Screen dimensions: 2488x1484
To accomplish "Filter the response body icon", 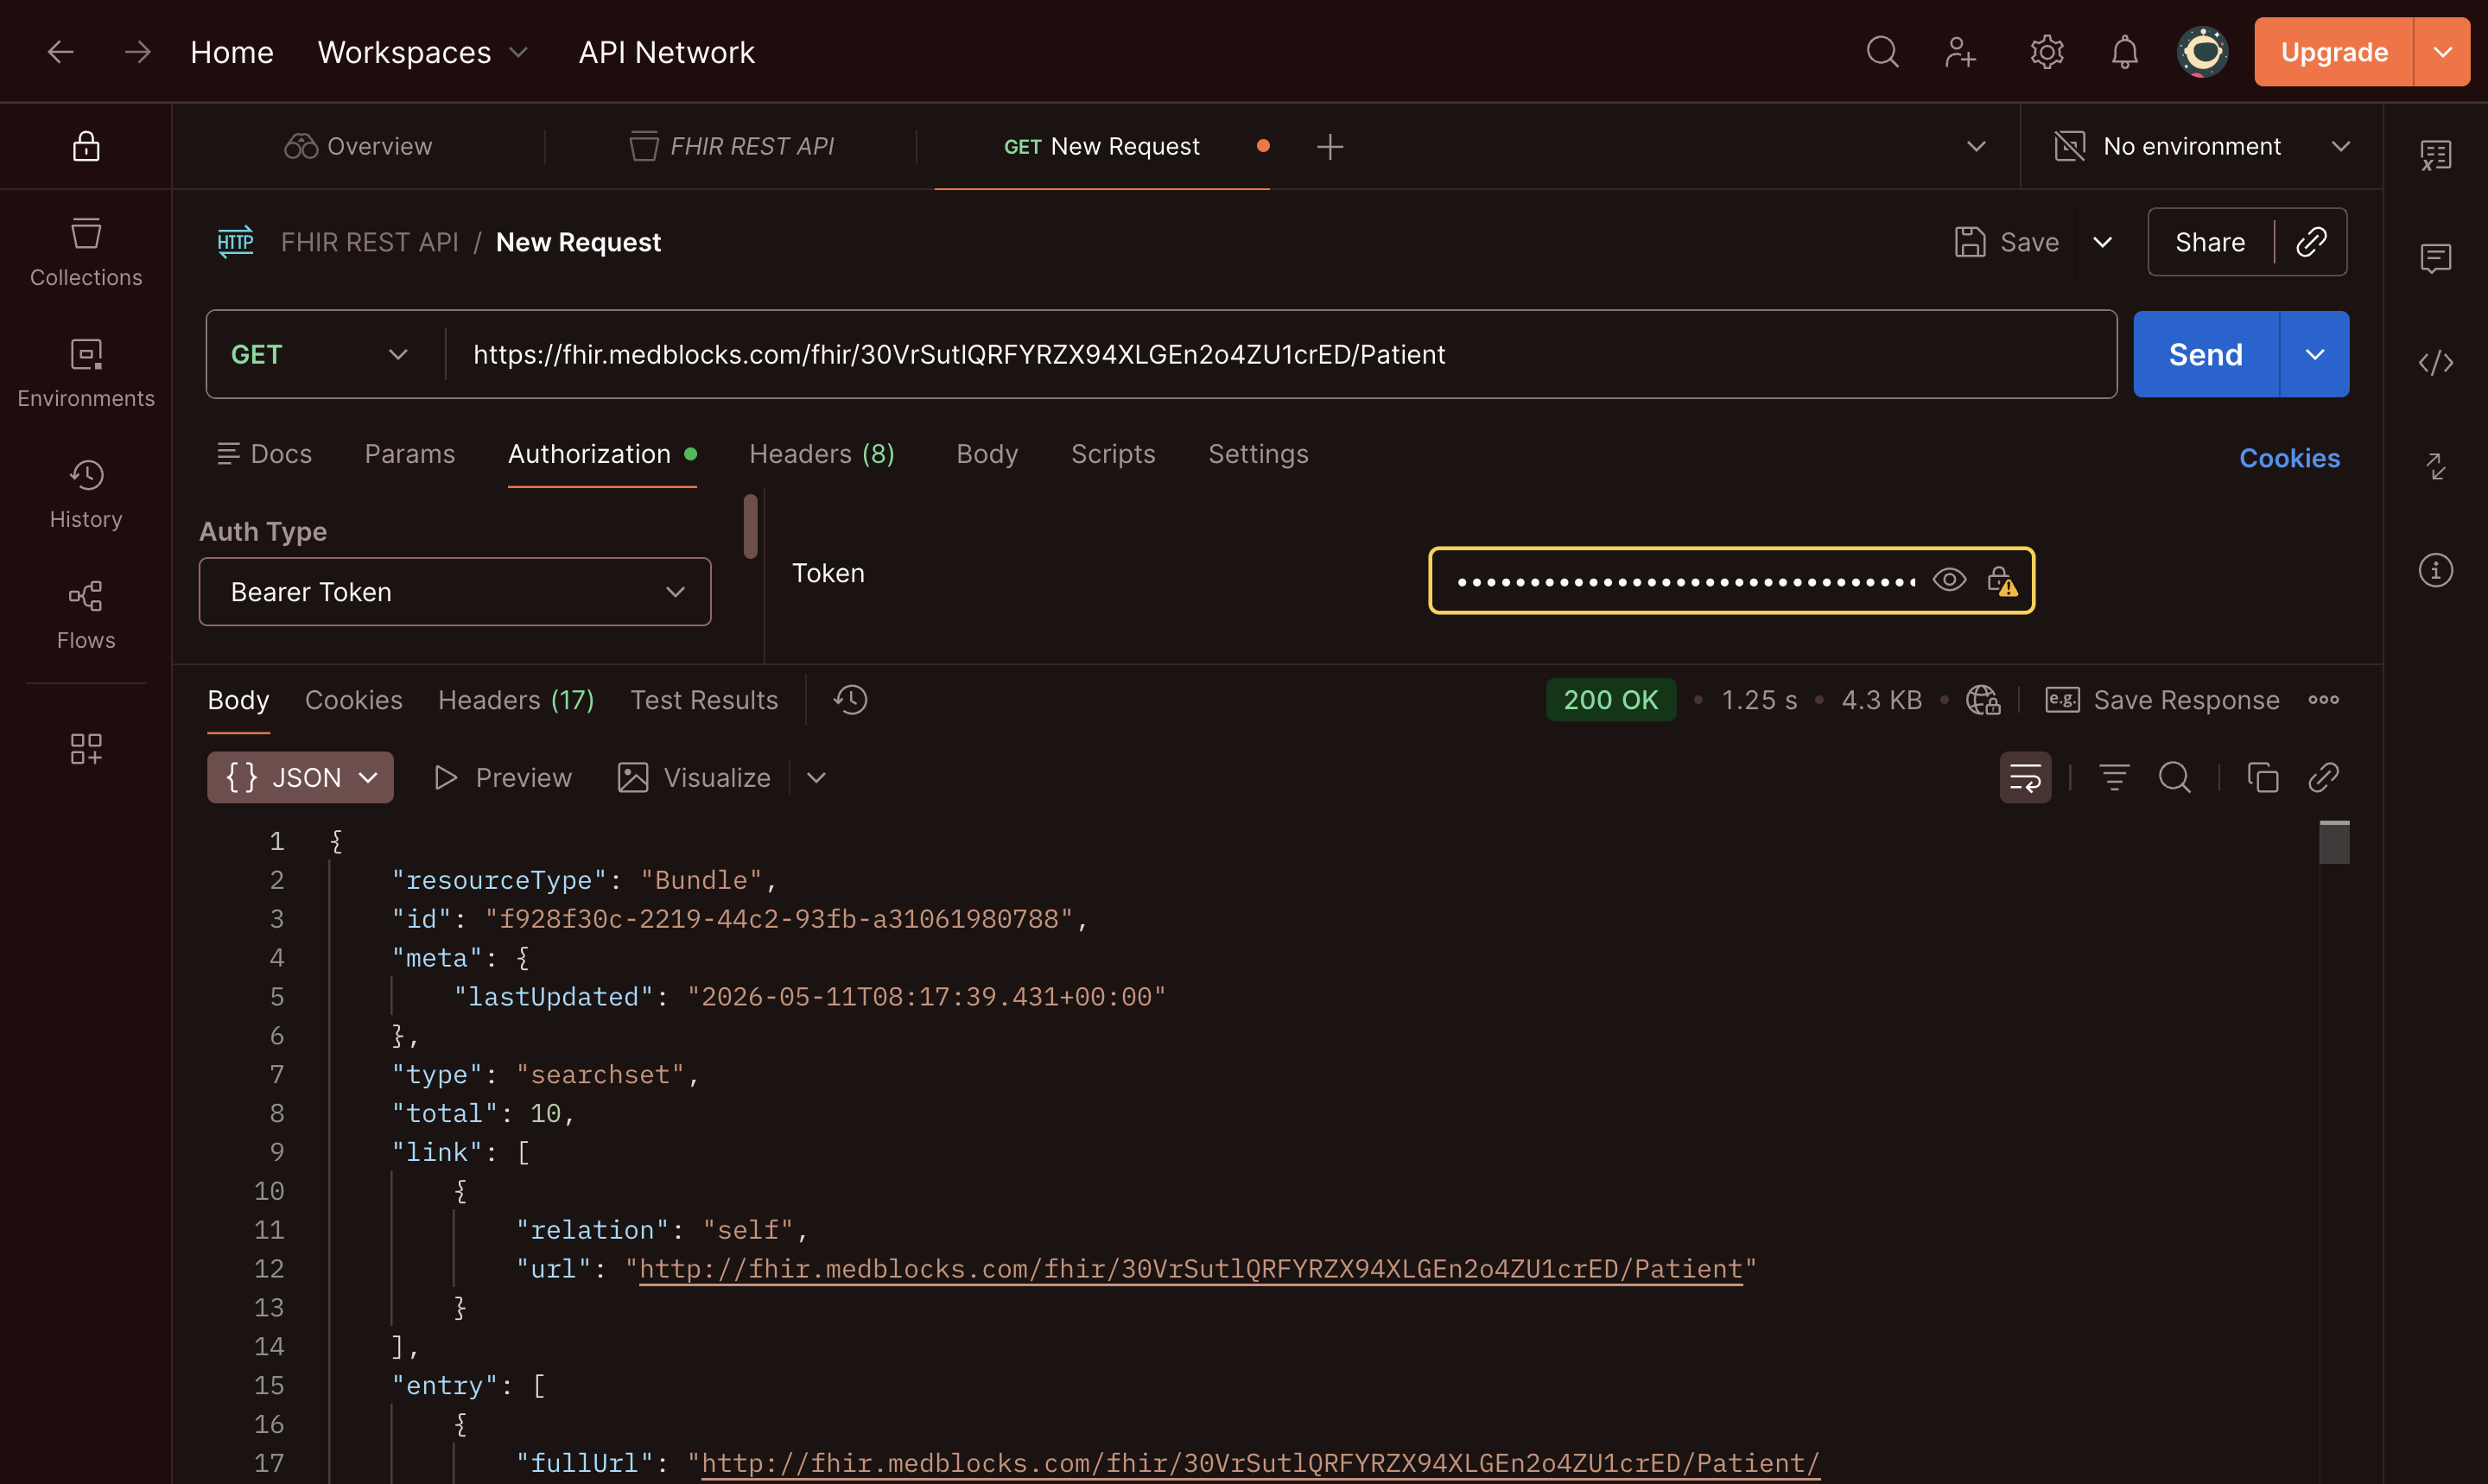I will point(2113,777).
